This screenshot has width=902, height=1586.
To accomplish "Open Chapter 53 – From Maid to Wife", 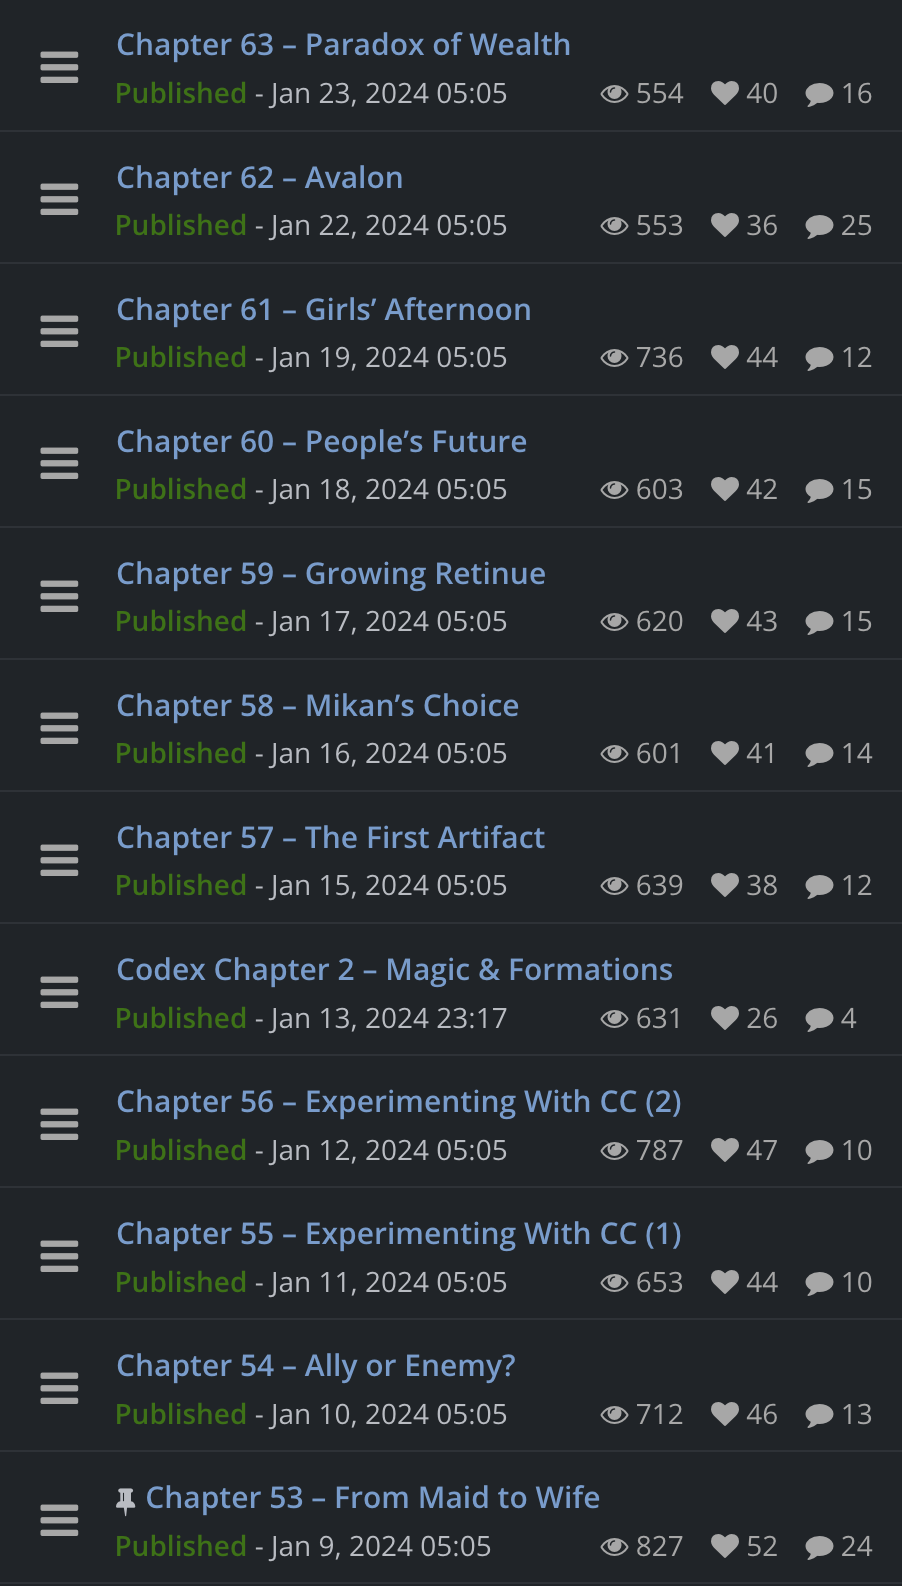I will (x=372, y=1498).
